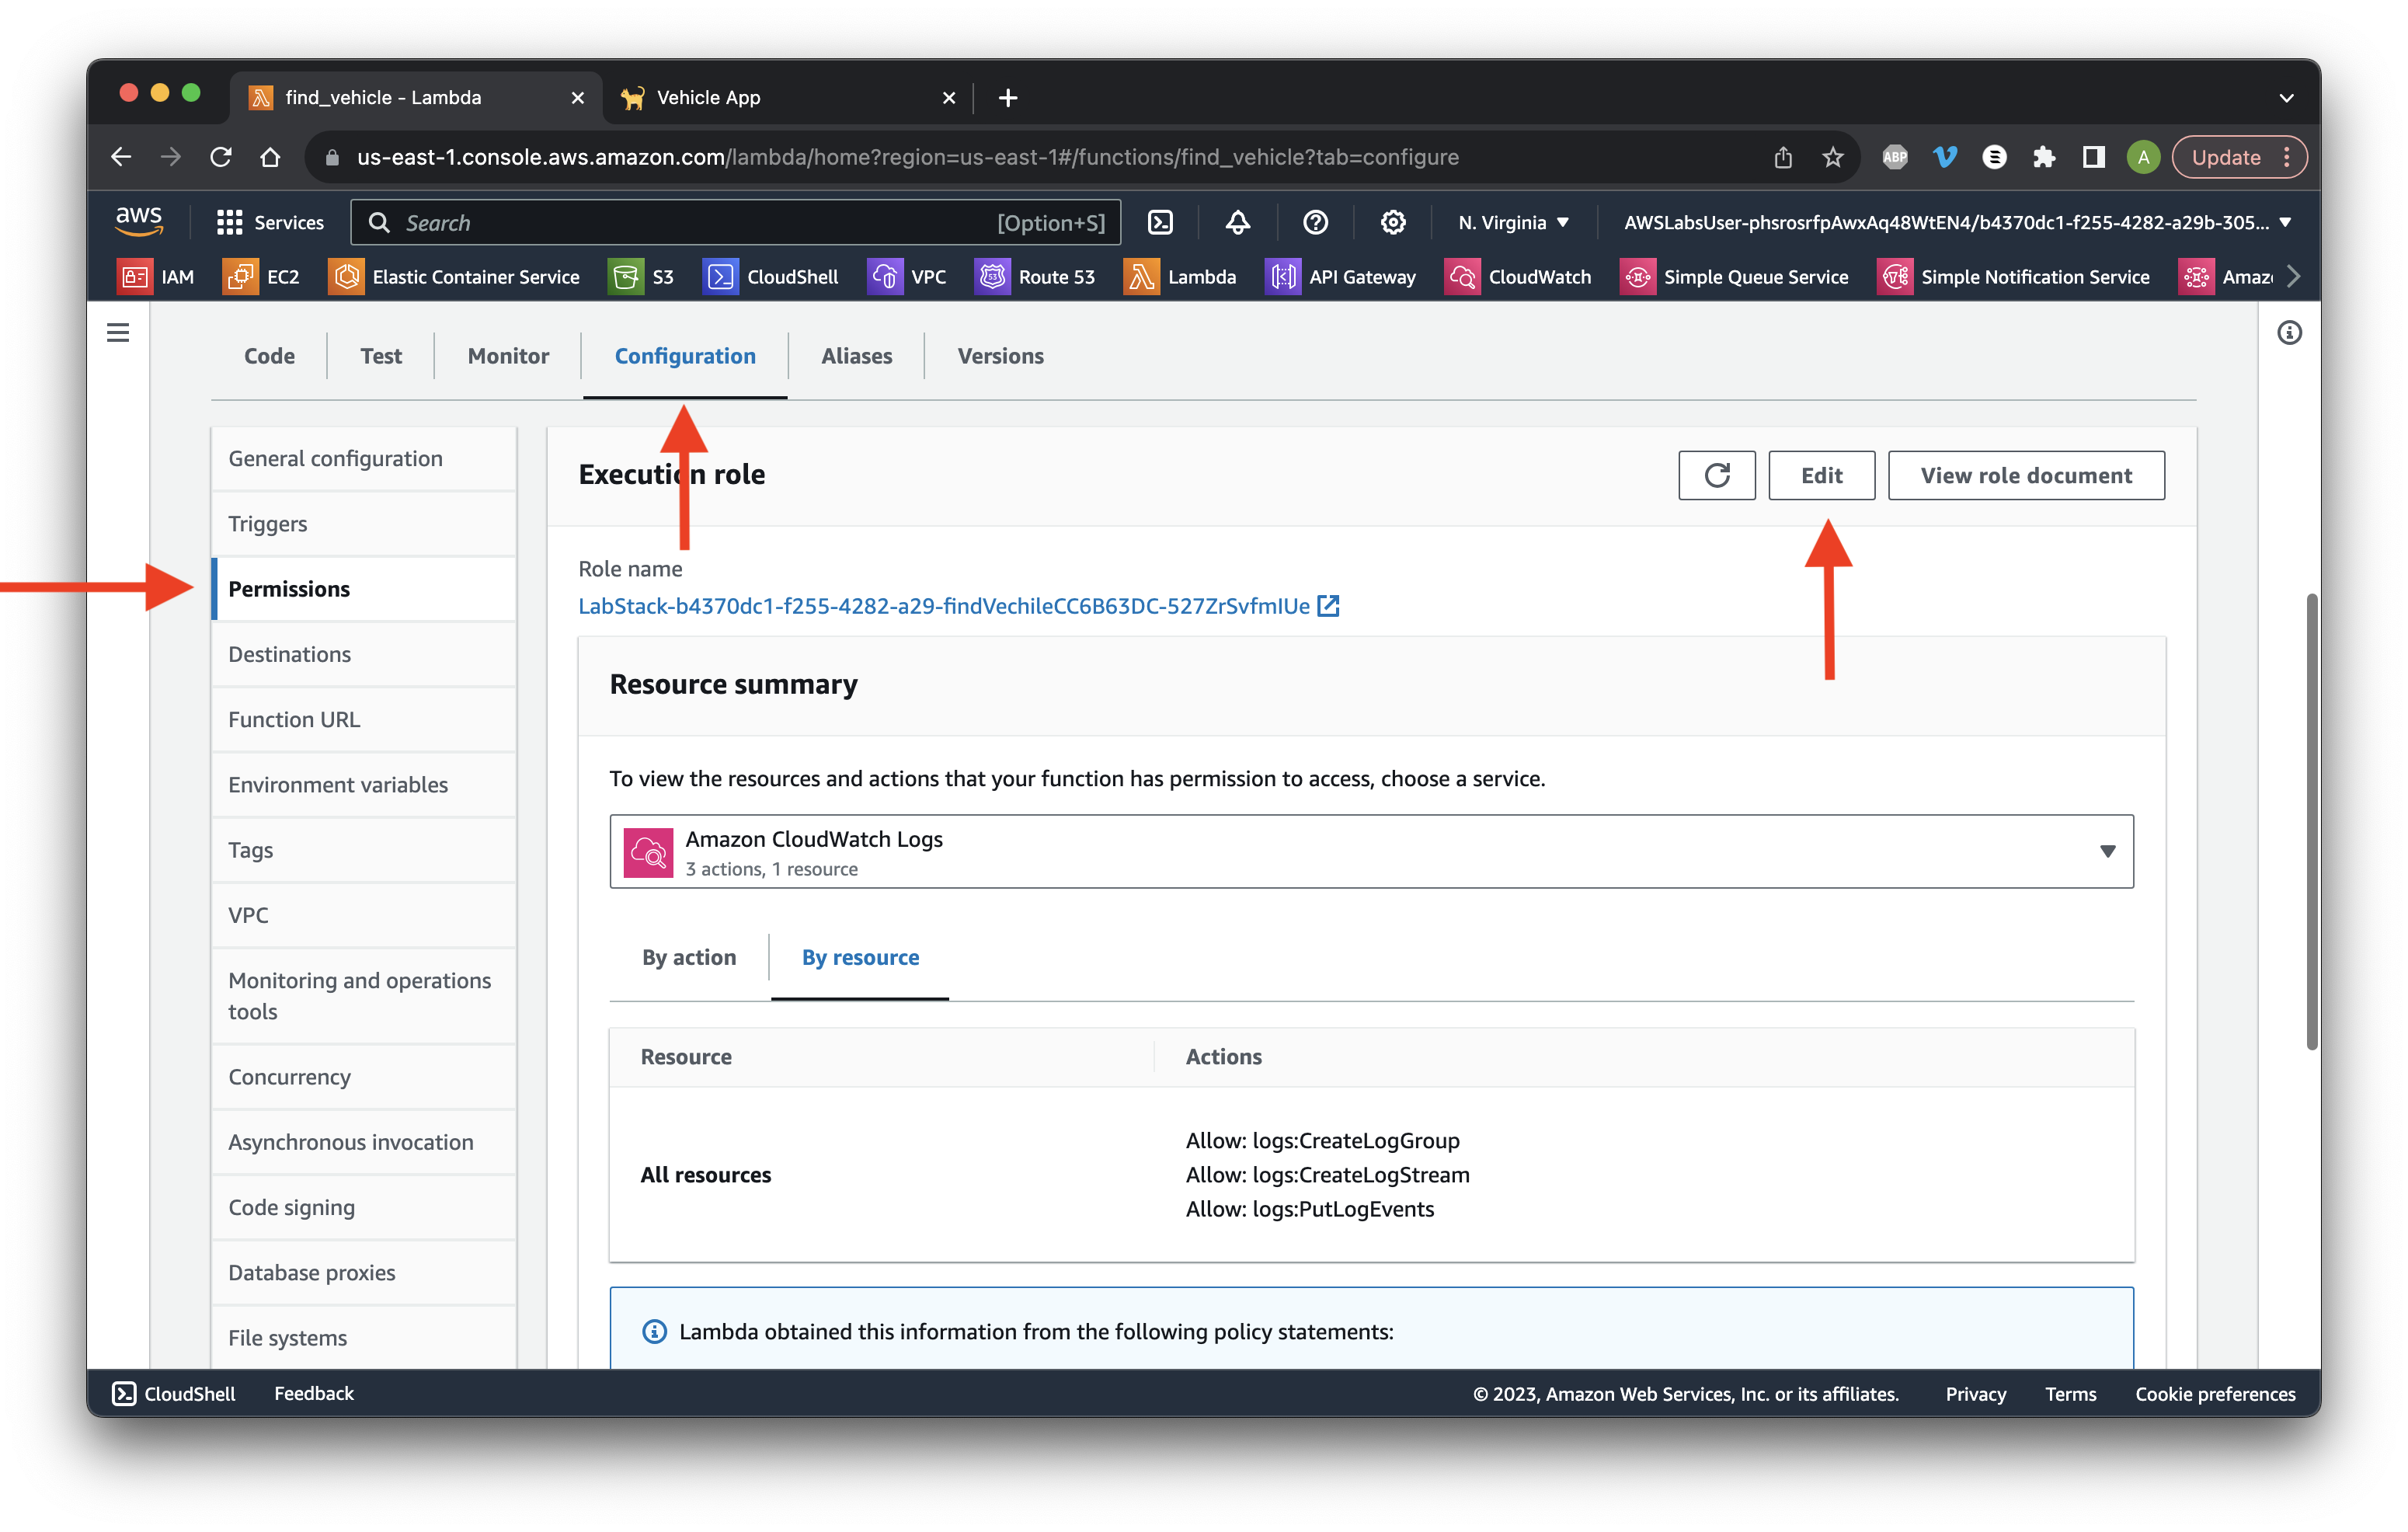Image resolution: width=2408 pixels, height=1532 pixels.
Task: Open the info panel icon
Action: point(2289,333)
